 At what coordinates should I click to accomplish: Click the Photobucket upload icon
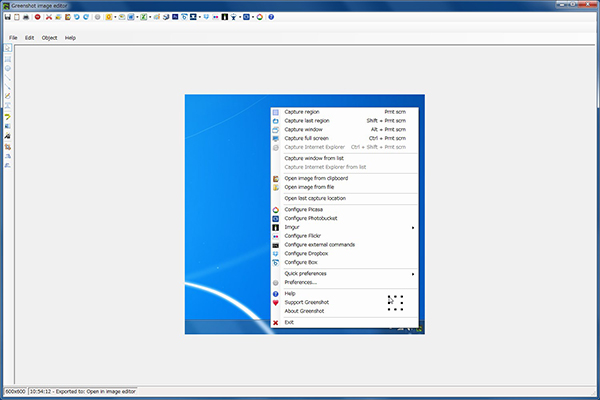click(246, 17)
